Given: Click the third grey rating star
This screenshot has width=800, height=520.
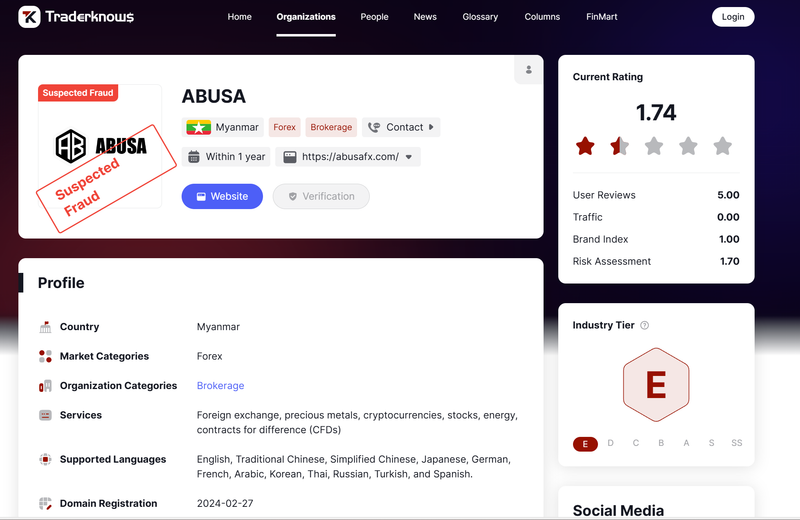Looking at the screenshot, I should pyautogui.click(x=654, y=146).
